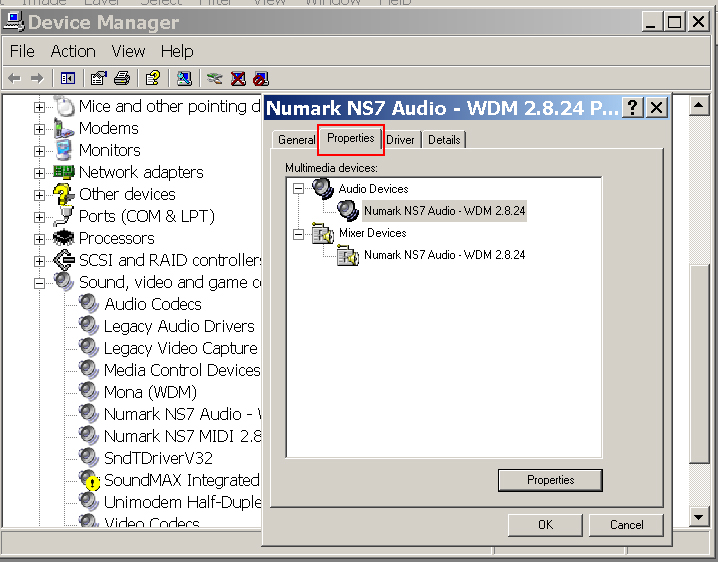Open the toolbar Properties sheet icon
The height and width of the screenshot is (562, 718).
tap(98, 79)
